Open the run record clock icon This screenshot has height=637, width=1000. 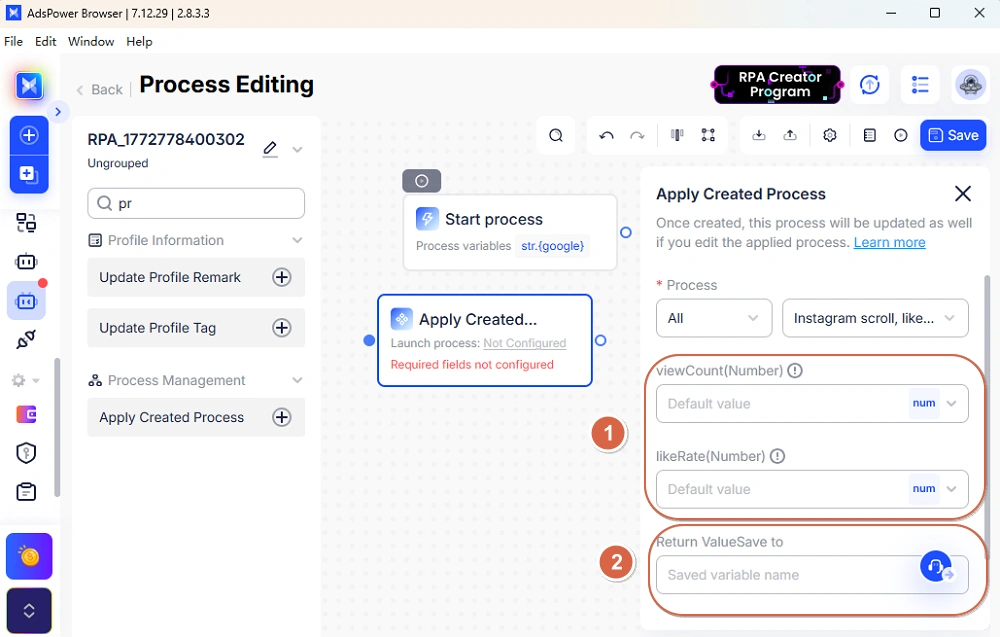[x=900, y=135]
